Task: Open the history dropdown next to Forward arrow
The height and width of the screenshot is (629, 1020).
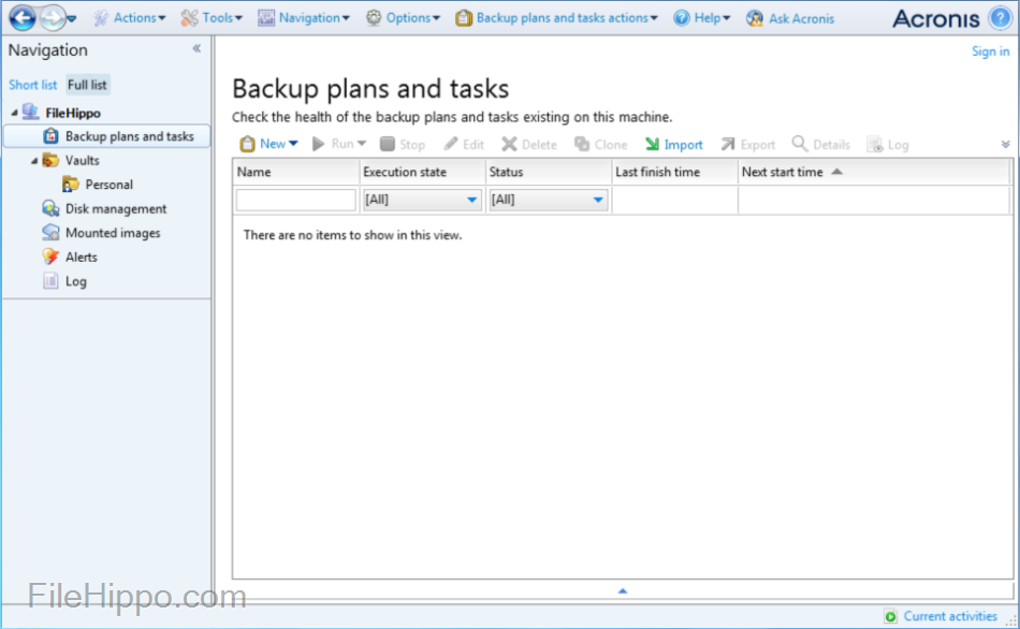Action: (x=72, y=19)
